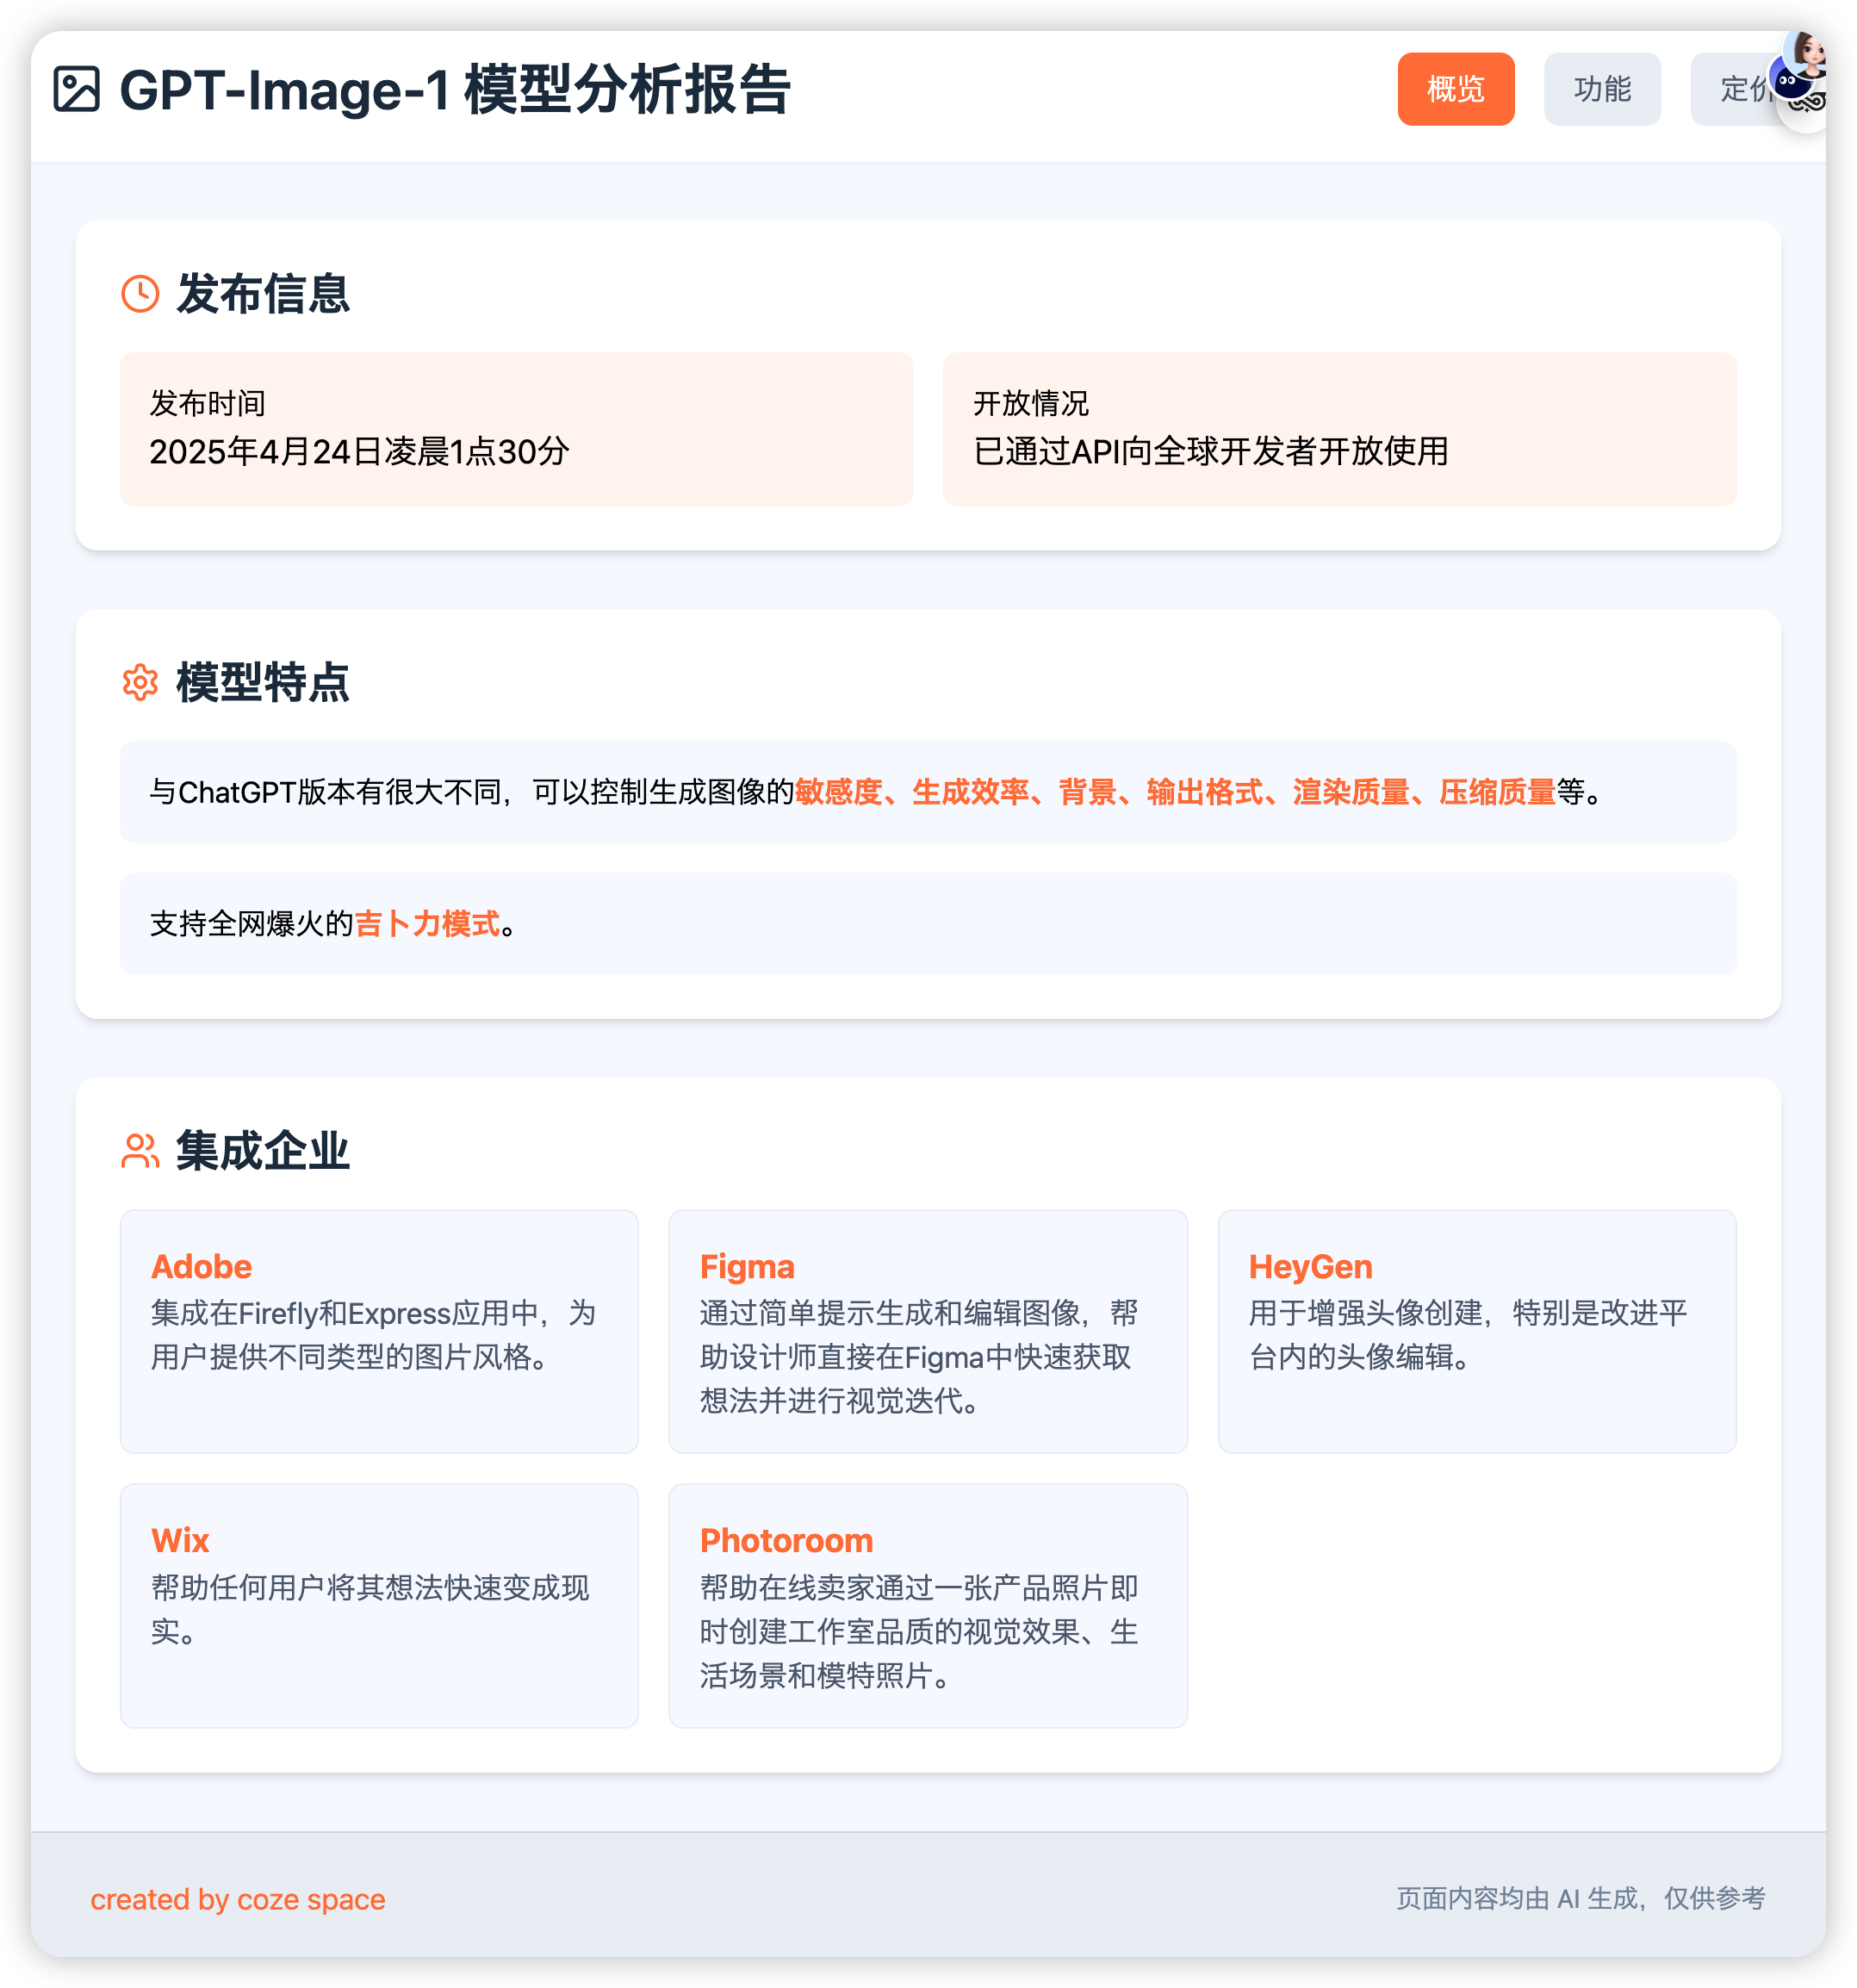Select the Figma company card
Screen dimensions: 1857x1988
click(928, 1331)
